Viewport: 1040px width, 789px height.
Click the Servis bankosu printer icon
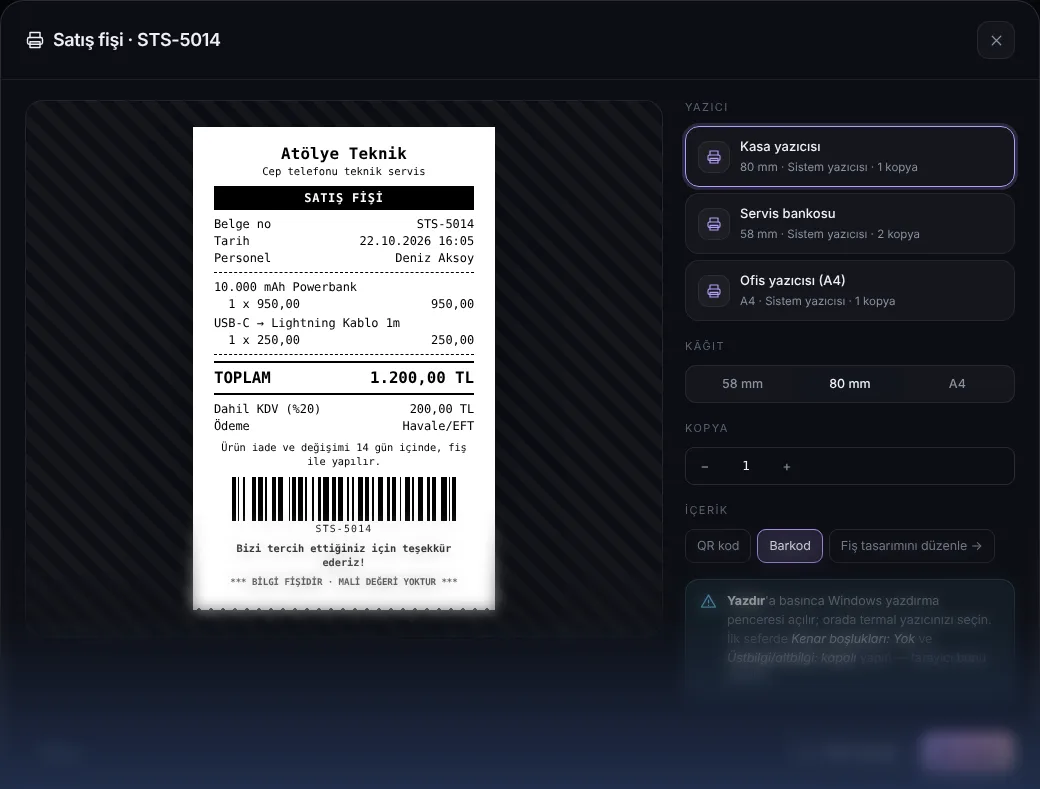[x=714, y=224]
